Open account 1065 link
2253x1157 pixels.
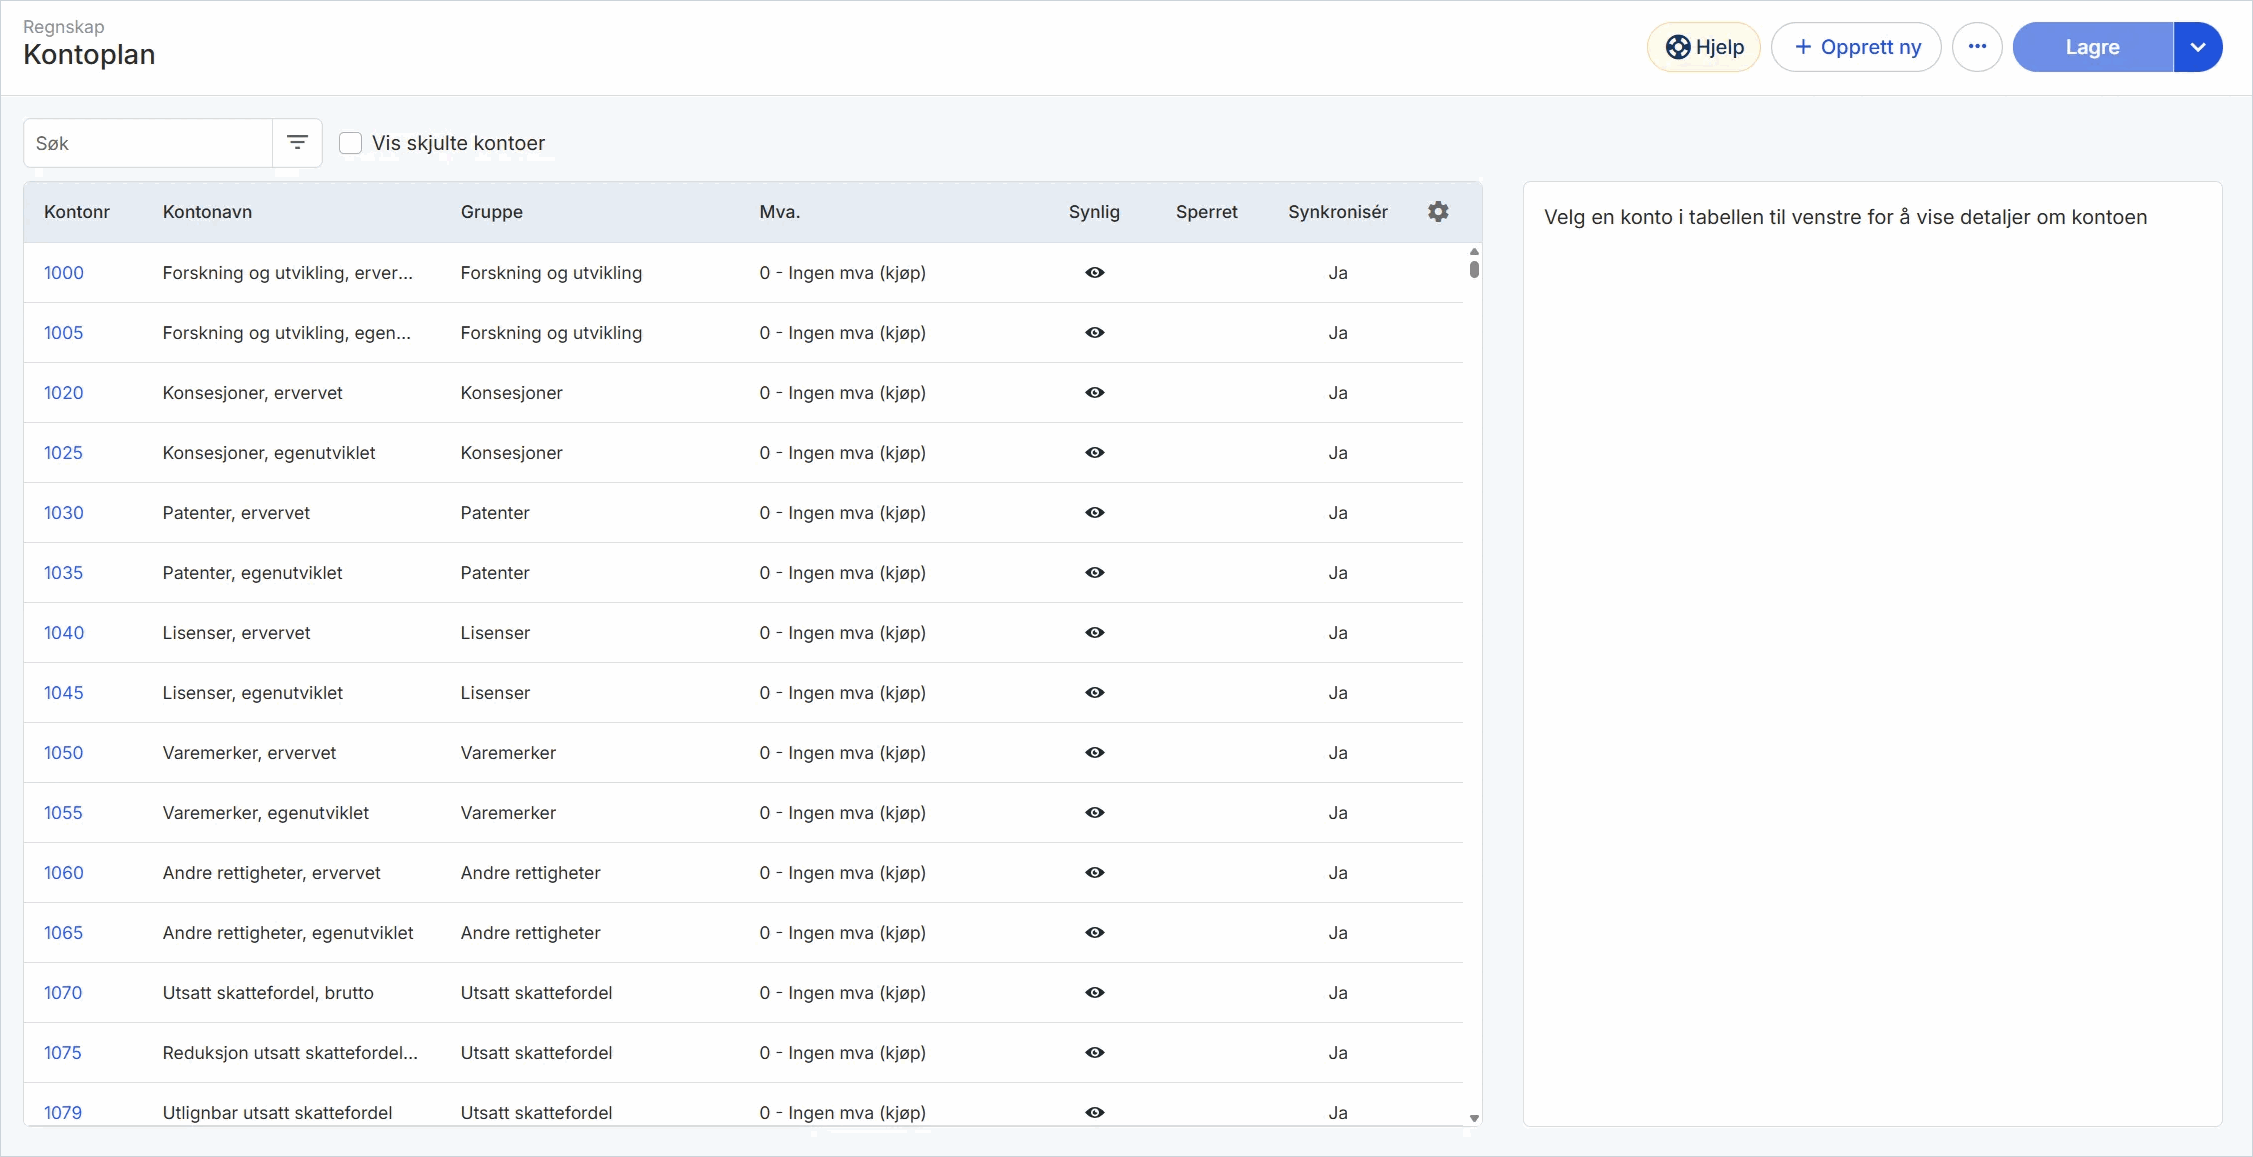coord(63,933)
